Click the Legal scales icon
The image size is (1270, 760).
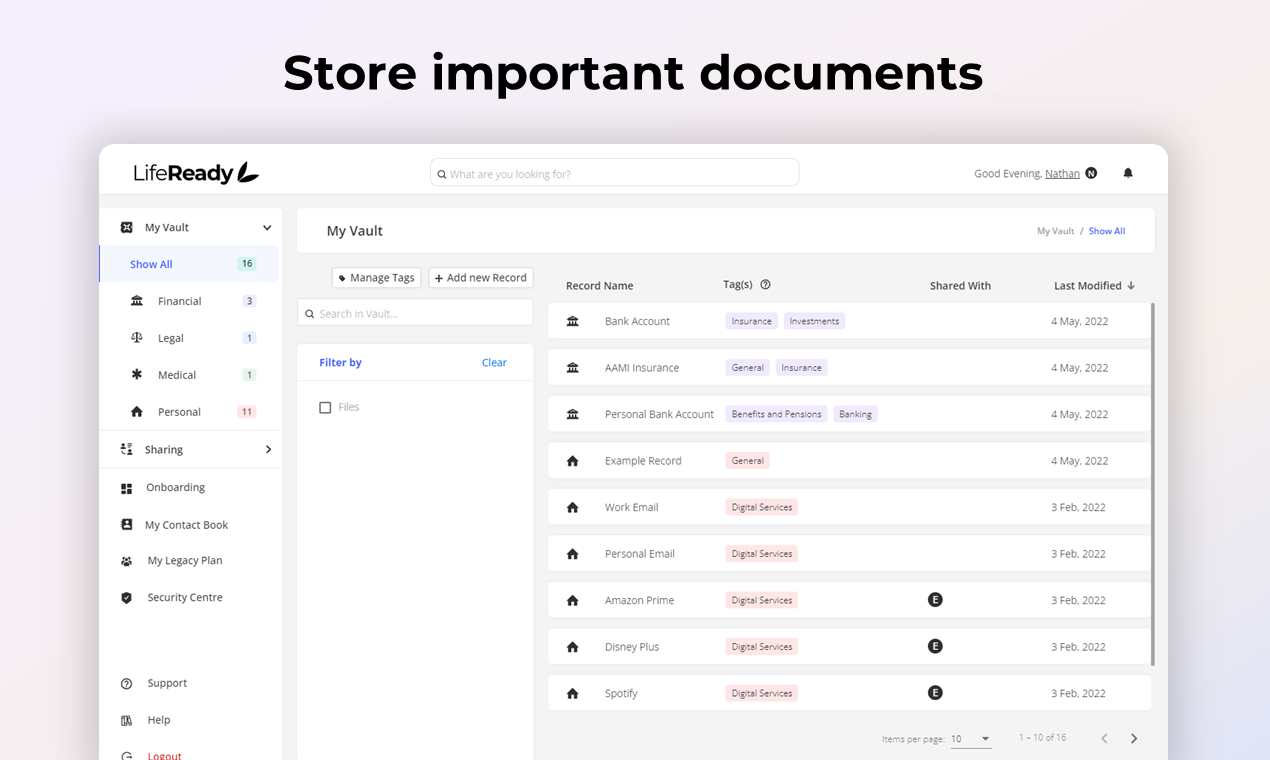coord(137,338)
